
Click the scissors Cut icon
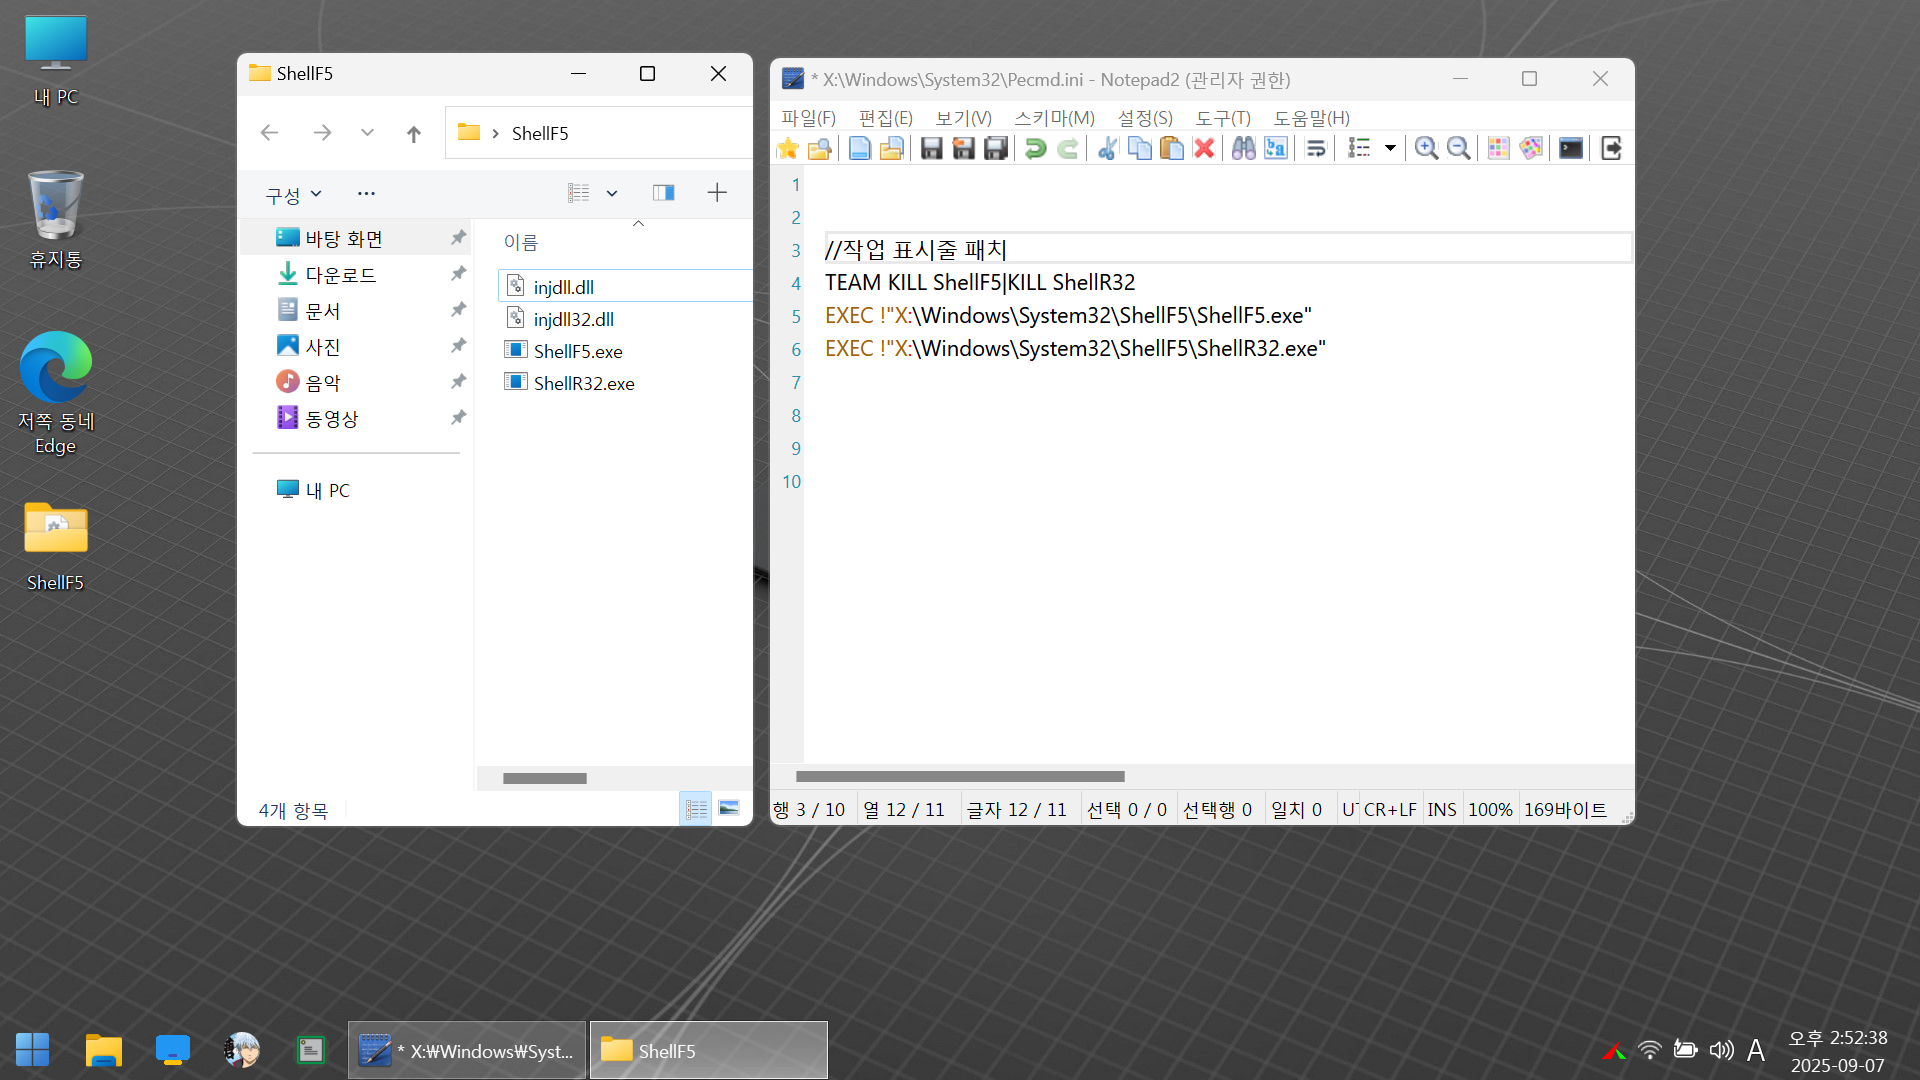click(1107, 148)
